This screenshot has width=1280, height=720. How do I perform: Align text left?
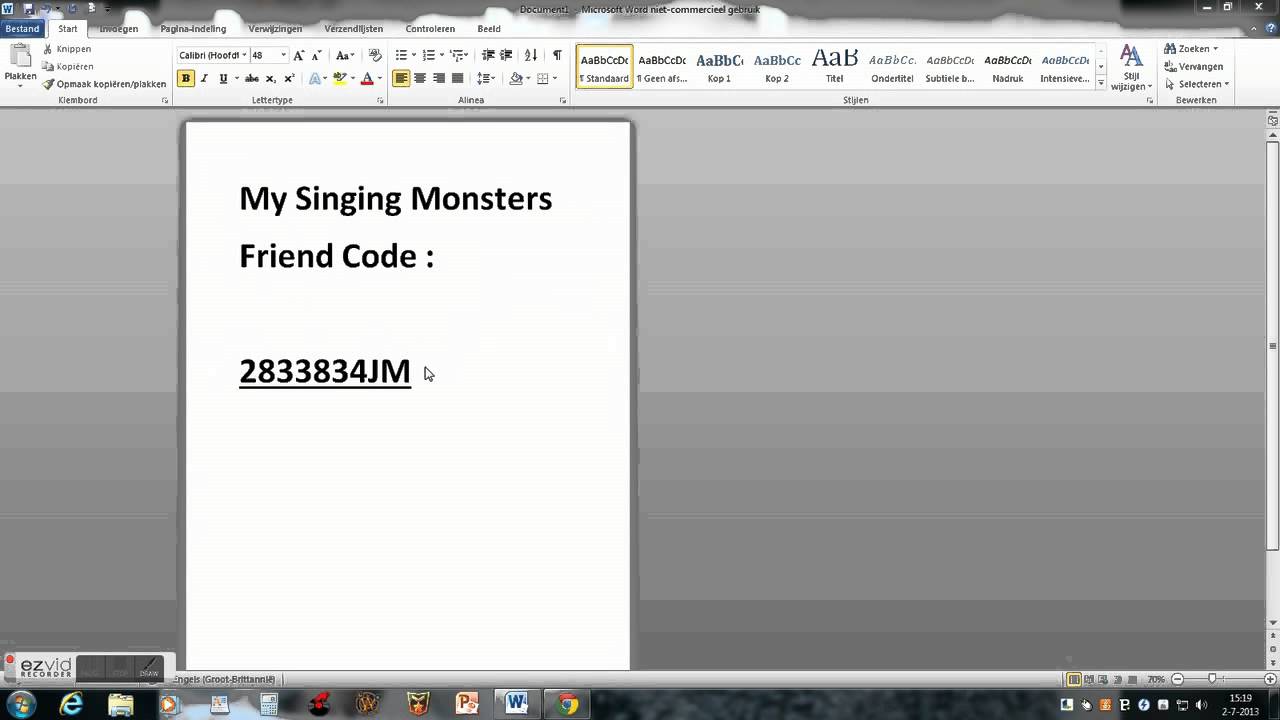(x=401, y=79)
